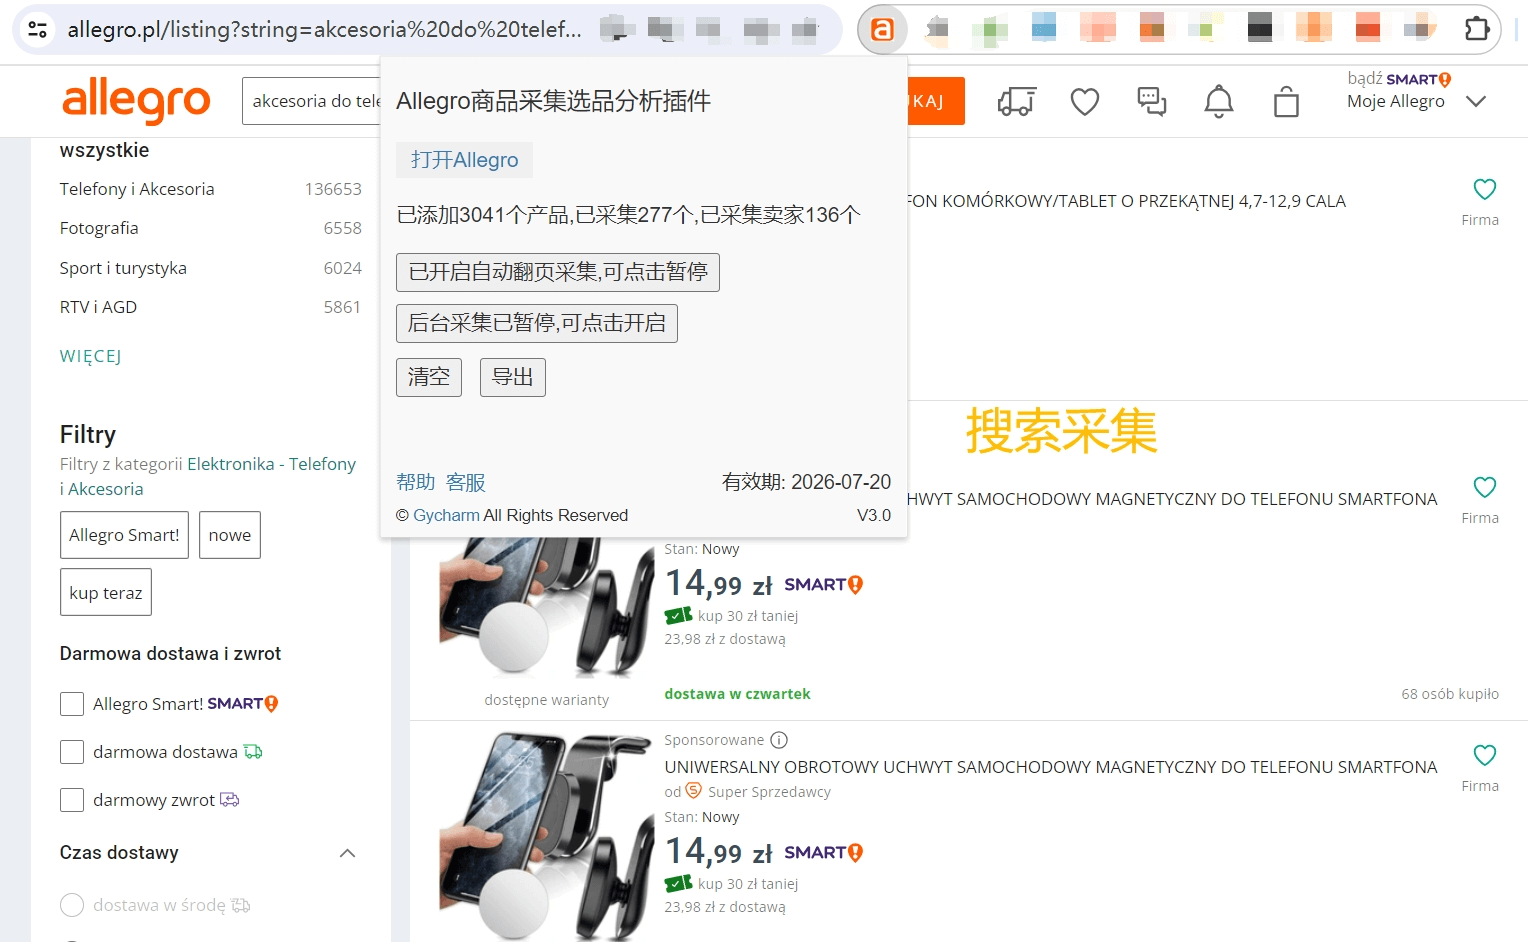The width and height of the screenshot is (1528, 942).
Task: Click the 有效期: 2026-07-20 expiry text
Action: (806, 482)
